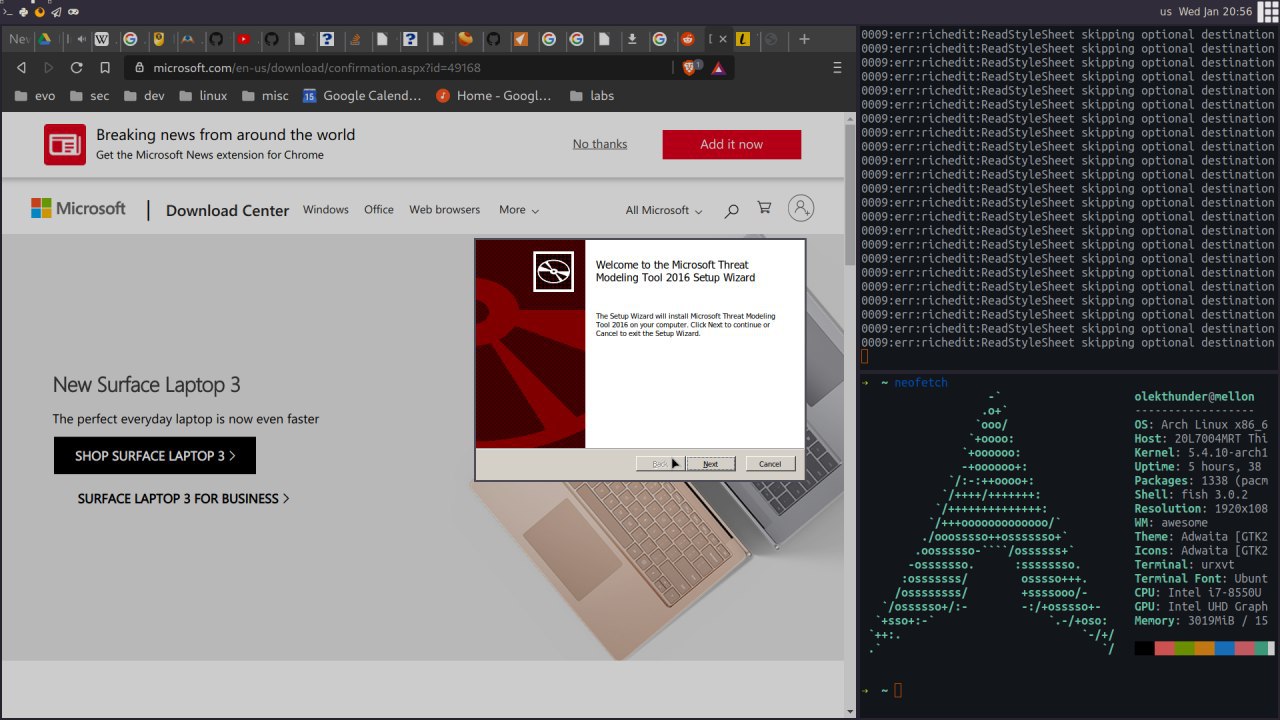Open Telegram paper-plane icon in top bar
Image resolution: width=1280 pixels, height=720 pixels.
pyautogui.click(x=57, y=12)
